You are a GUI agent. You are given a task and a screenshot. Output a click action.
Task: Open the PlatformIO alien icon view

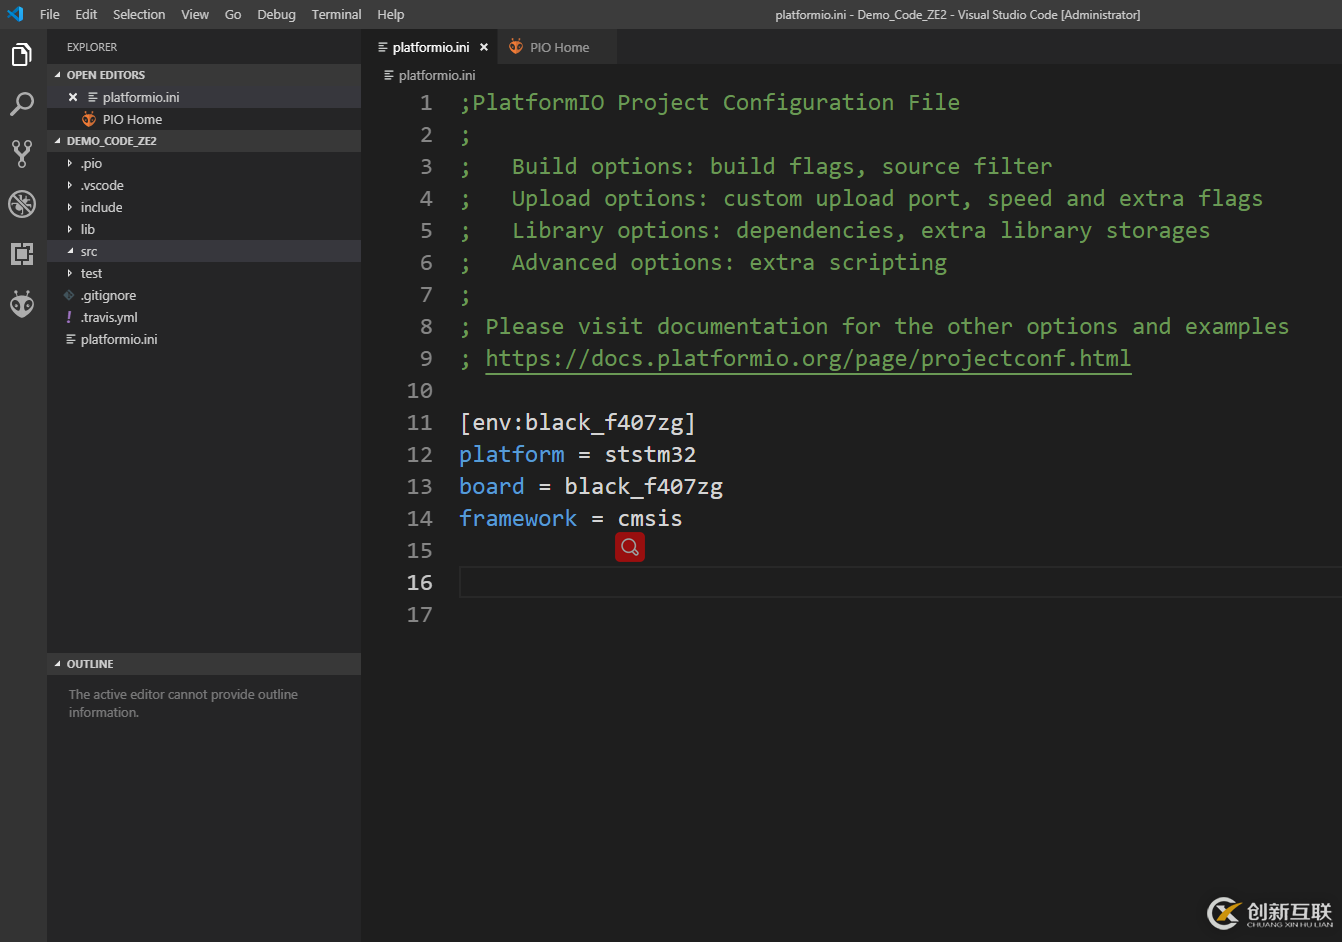(22, 304)
